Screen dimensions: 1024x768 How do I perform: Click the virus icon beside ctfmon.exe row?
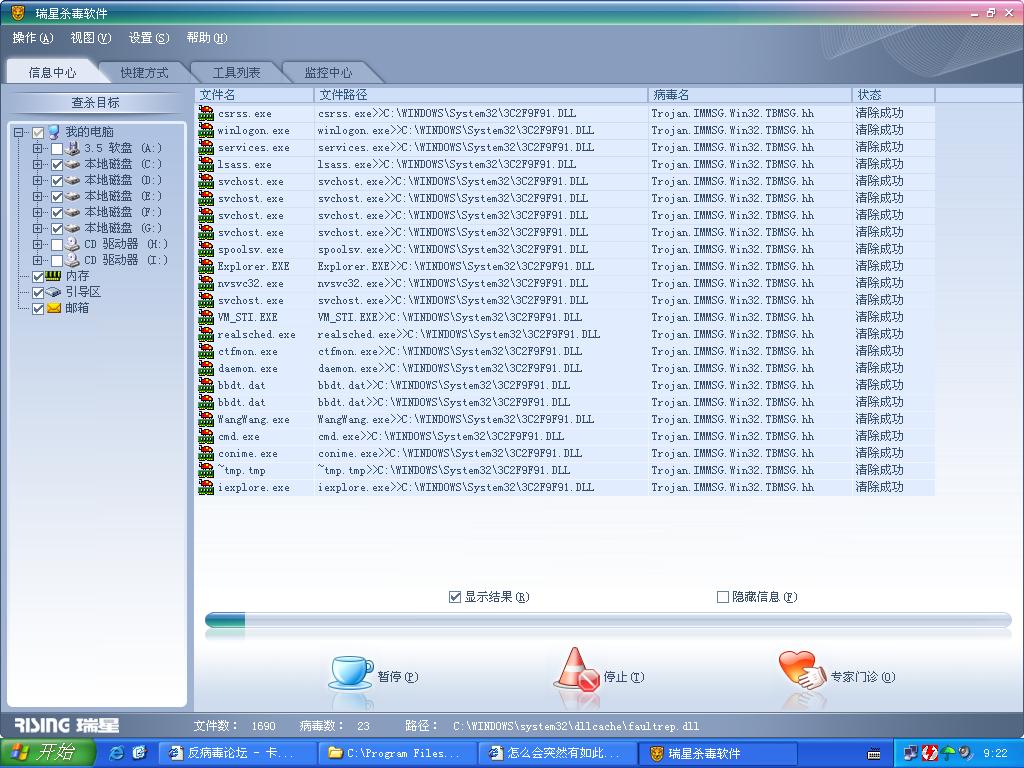click(x=206, y=351)
